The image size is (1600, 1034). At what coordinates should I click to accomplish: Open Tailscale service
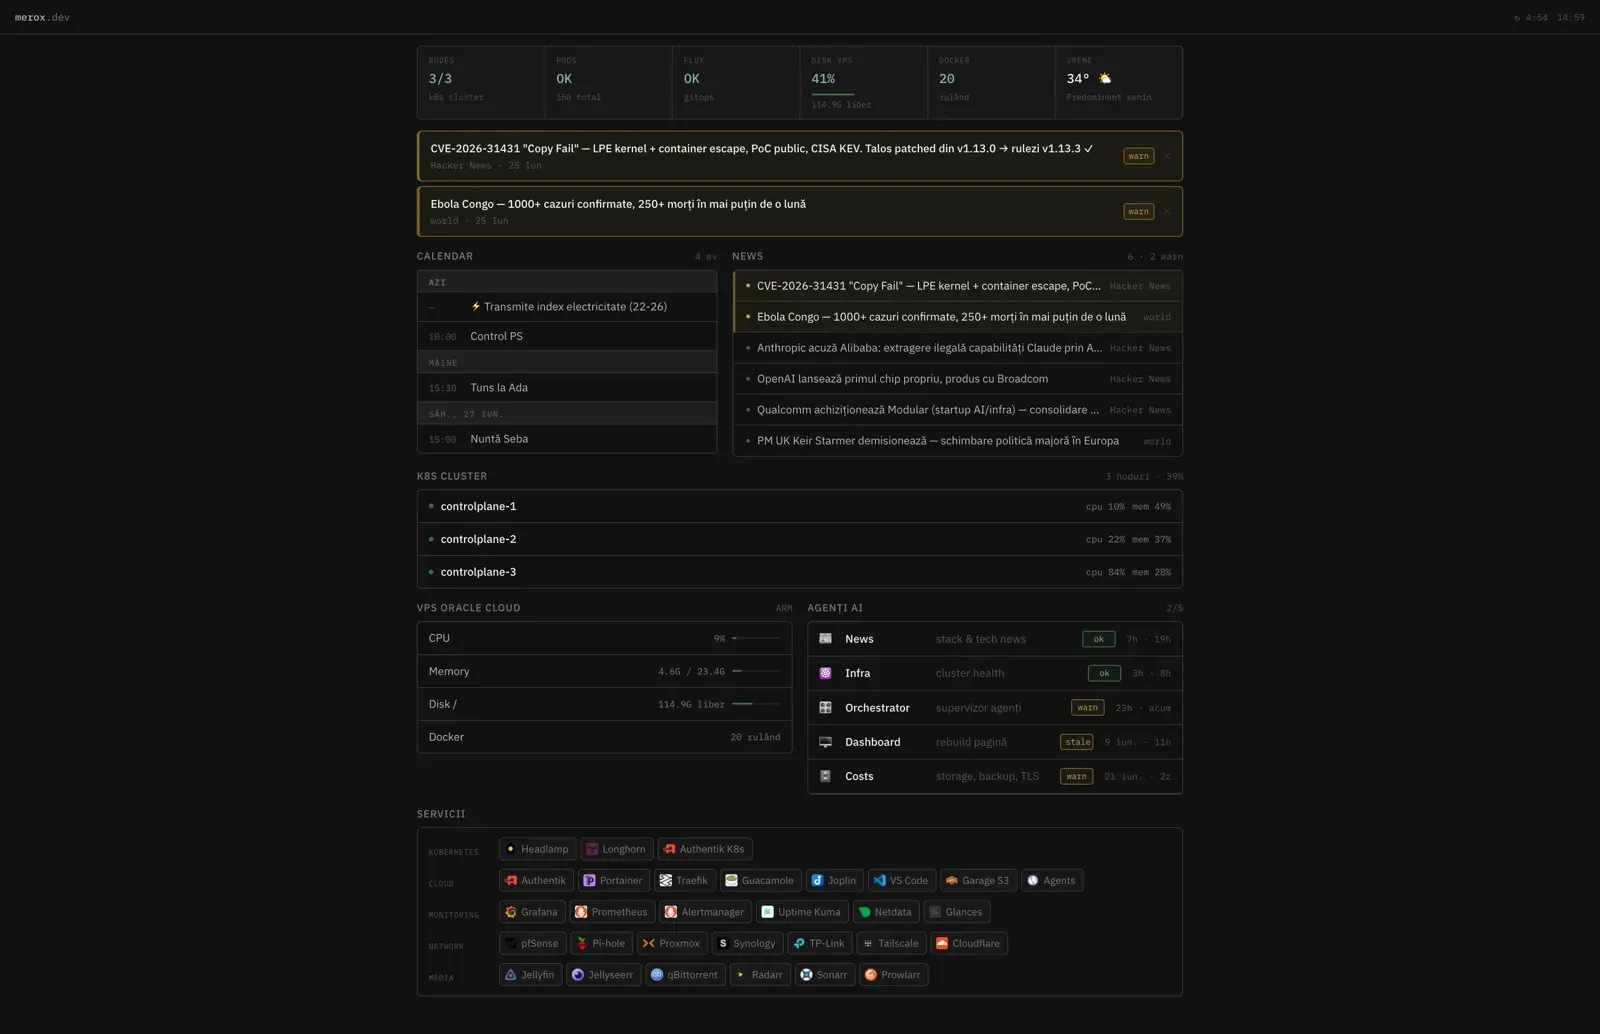[892, 943]
